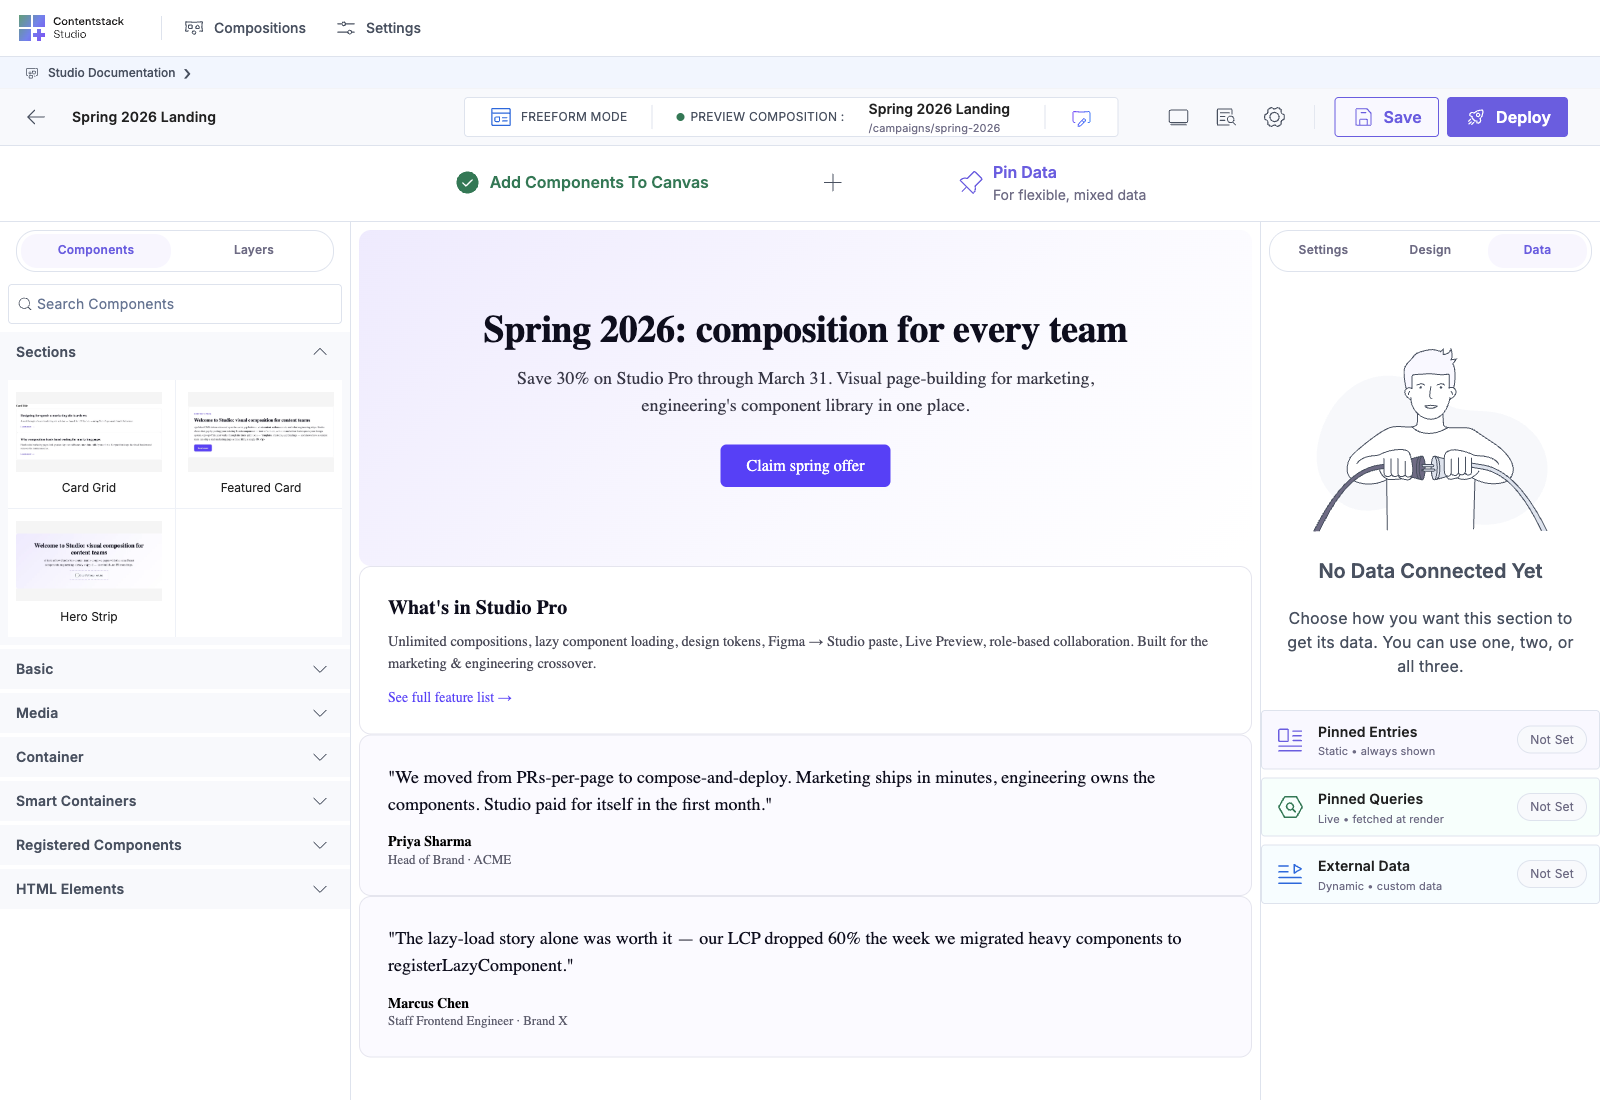Click the Studio Documentation breadcrumb icon
This screenshot has height=1100, width=1600.
(x=32, y=73)
